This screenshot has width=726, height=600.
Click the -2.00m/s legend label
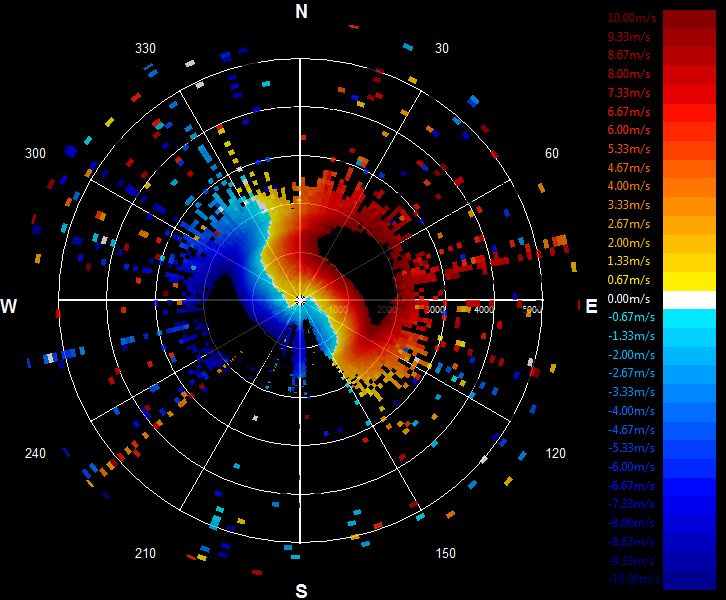coord(631,355)
